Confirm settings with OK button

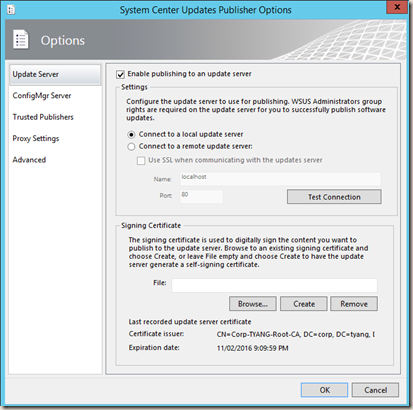pos(324,390)
